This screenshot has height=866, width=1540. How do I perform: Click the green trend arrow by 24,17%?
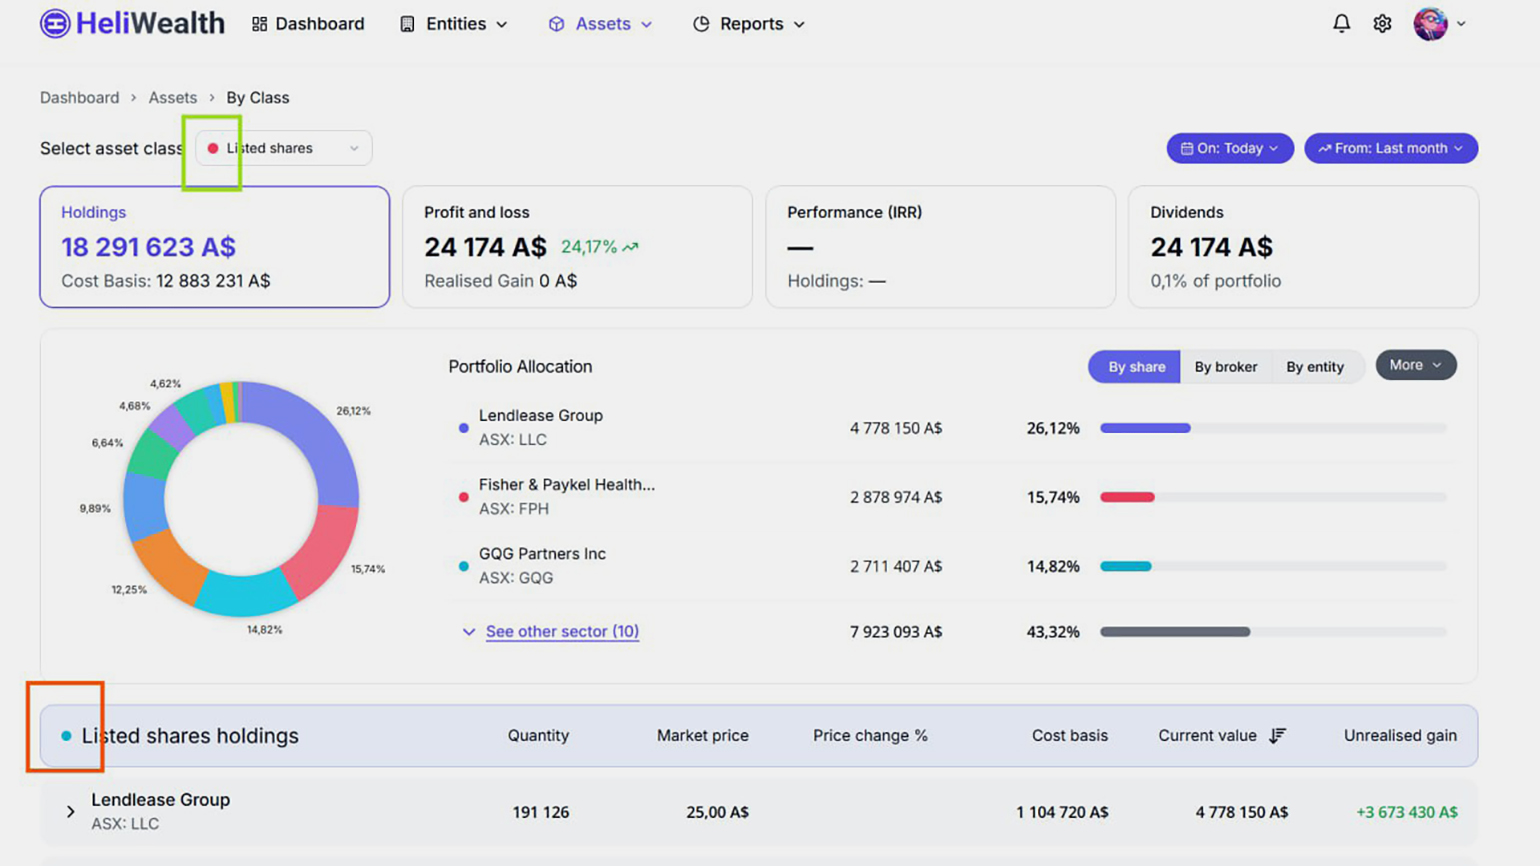[x=630, y=247]
